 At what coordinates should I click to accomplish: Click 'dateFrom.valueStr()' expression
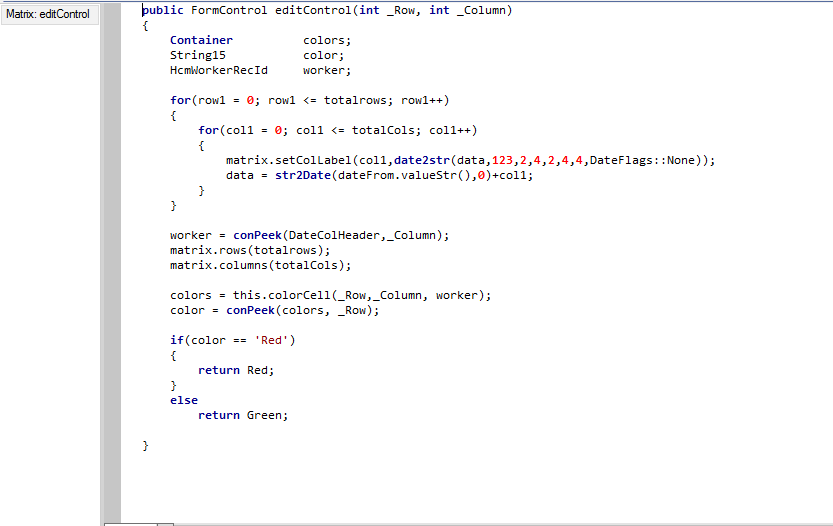click(x=404, y=175)
